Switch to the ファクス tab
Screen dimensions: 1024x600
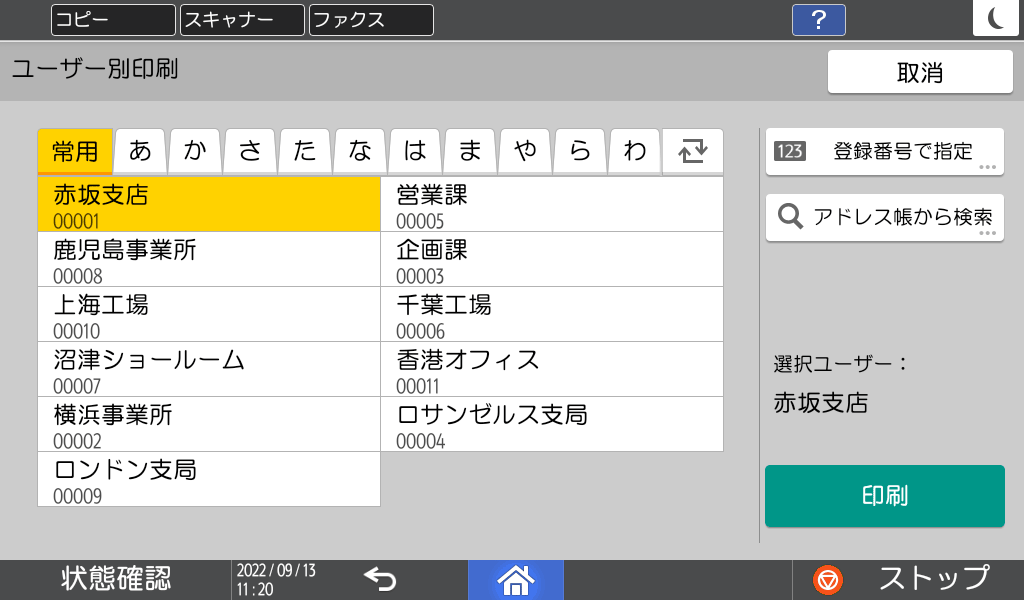click(370, 19)
